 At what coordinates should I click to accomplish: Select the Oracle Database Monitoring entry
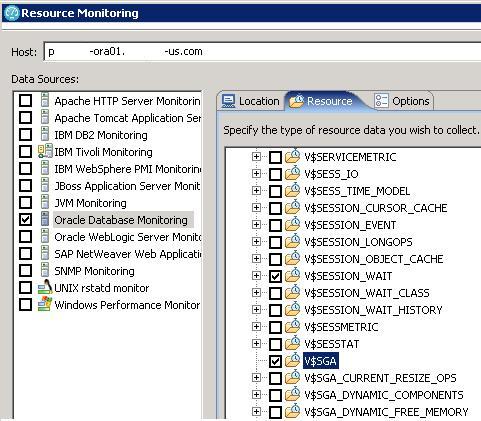pos(121,220)
